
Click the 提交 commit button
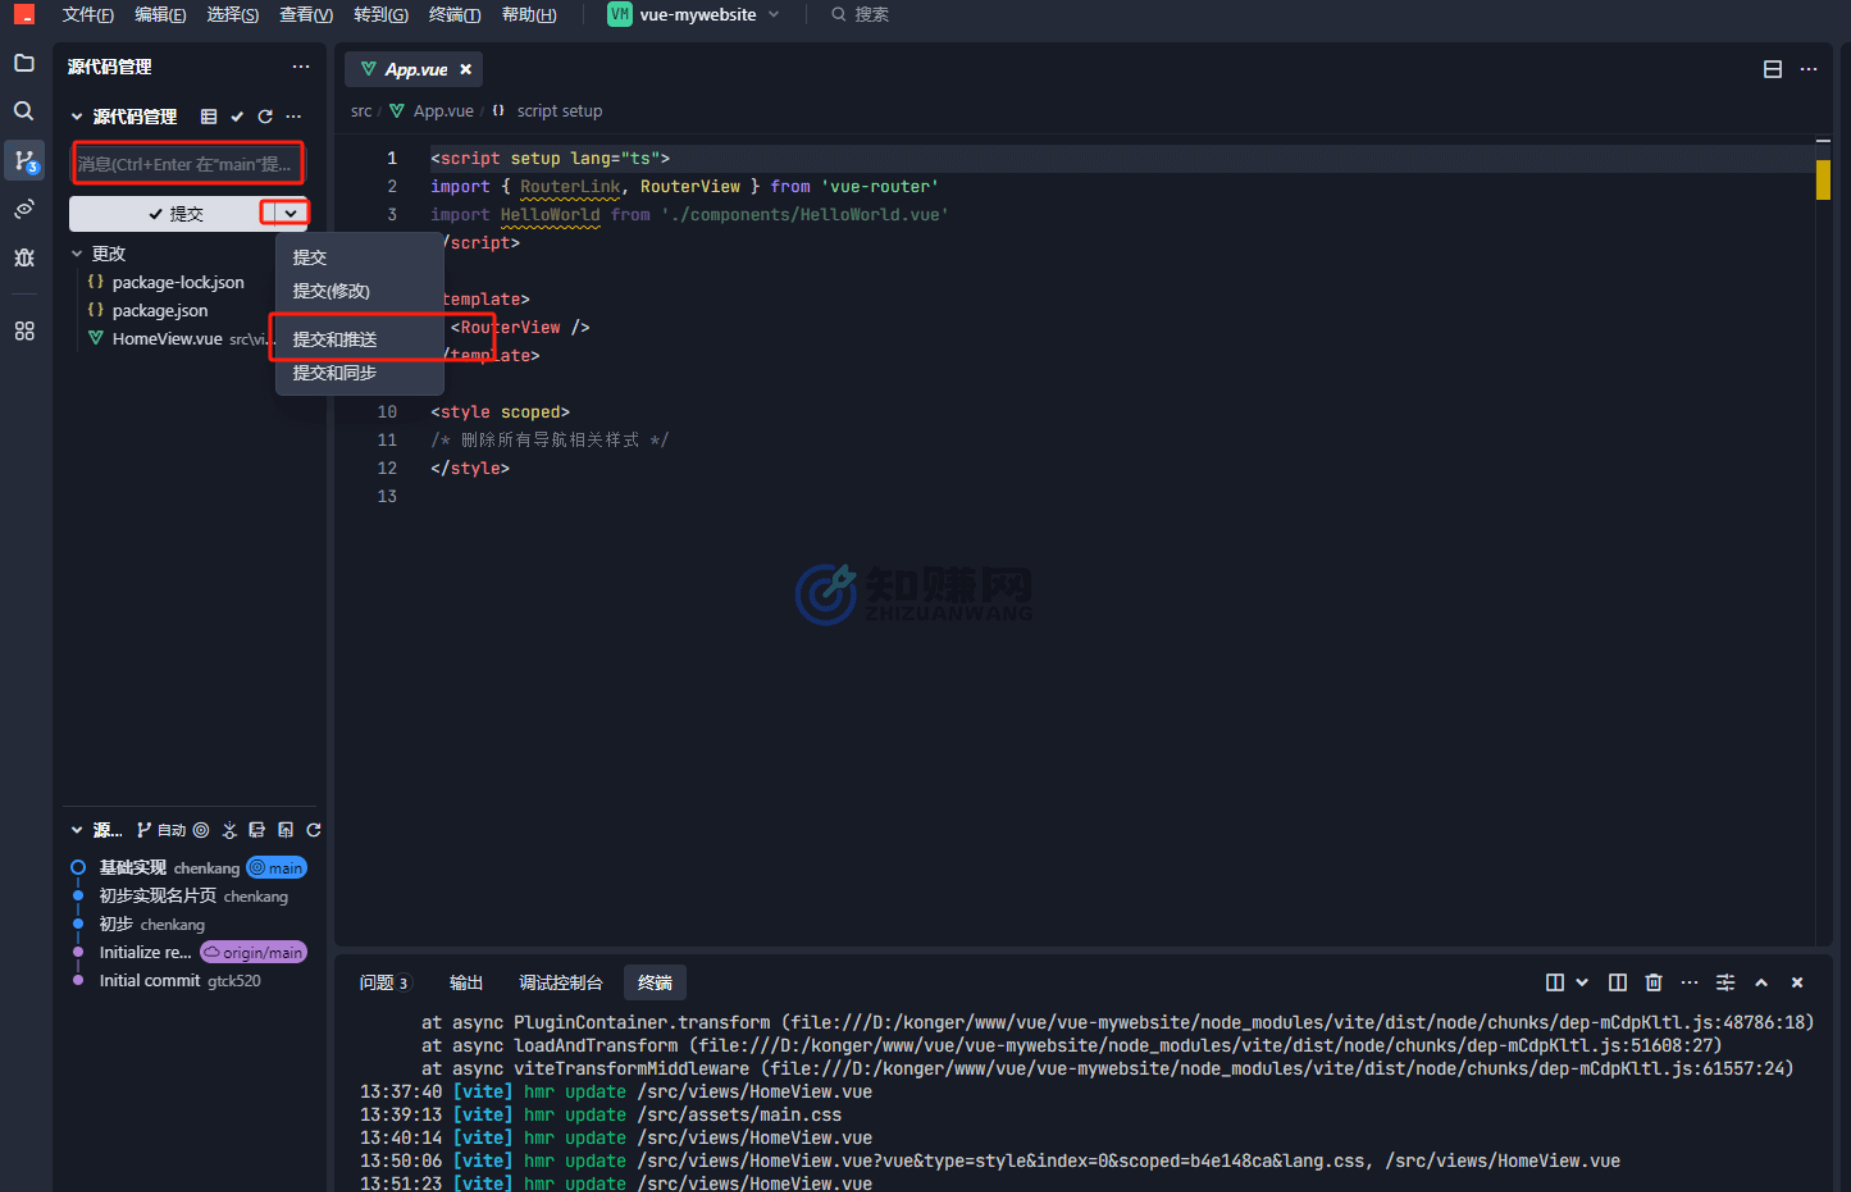point(175,214)
